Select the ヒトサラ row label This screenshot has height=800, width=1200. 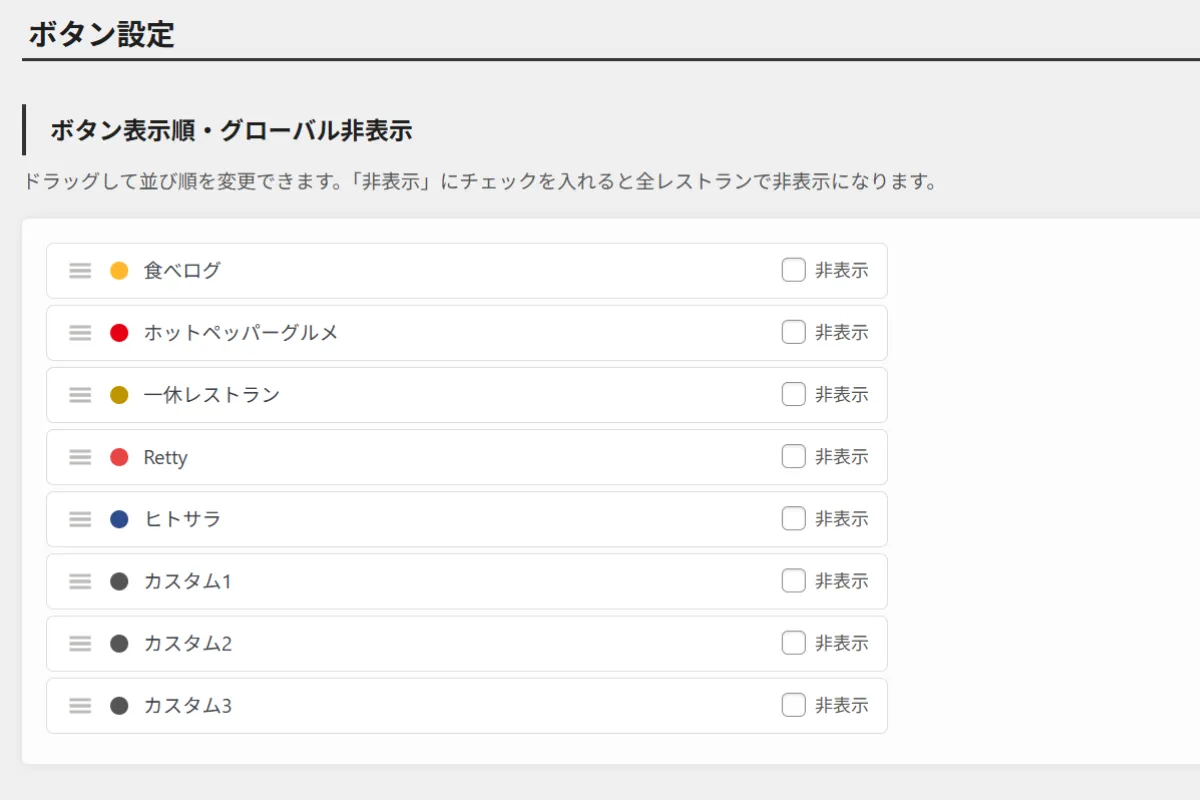pyautogui.click(x=182, y=519)
